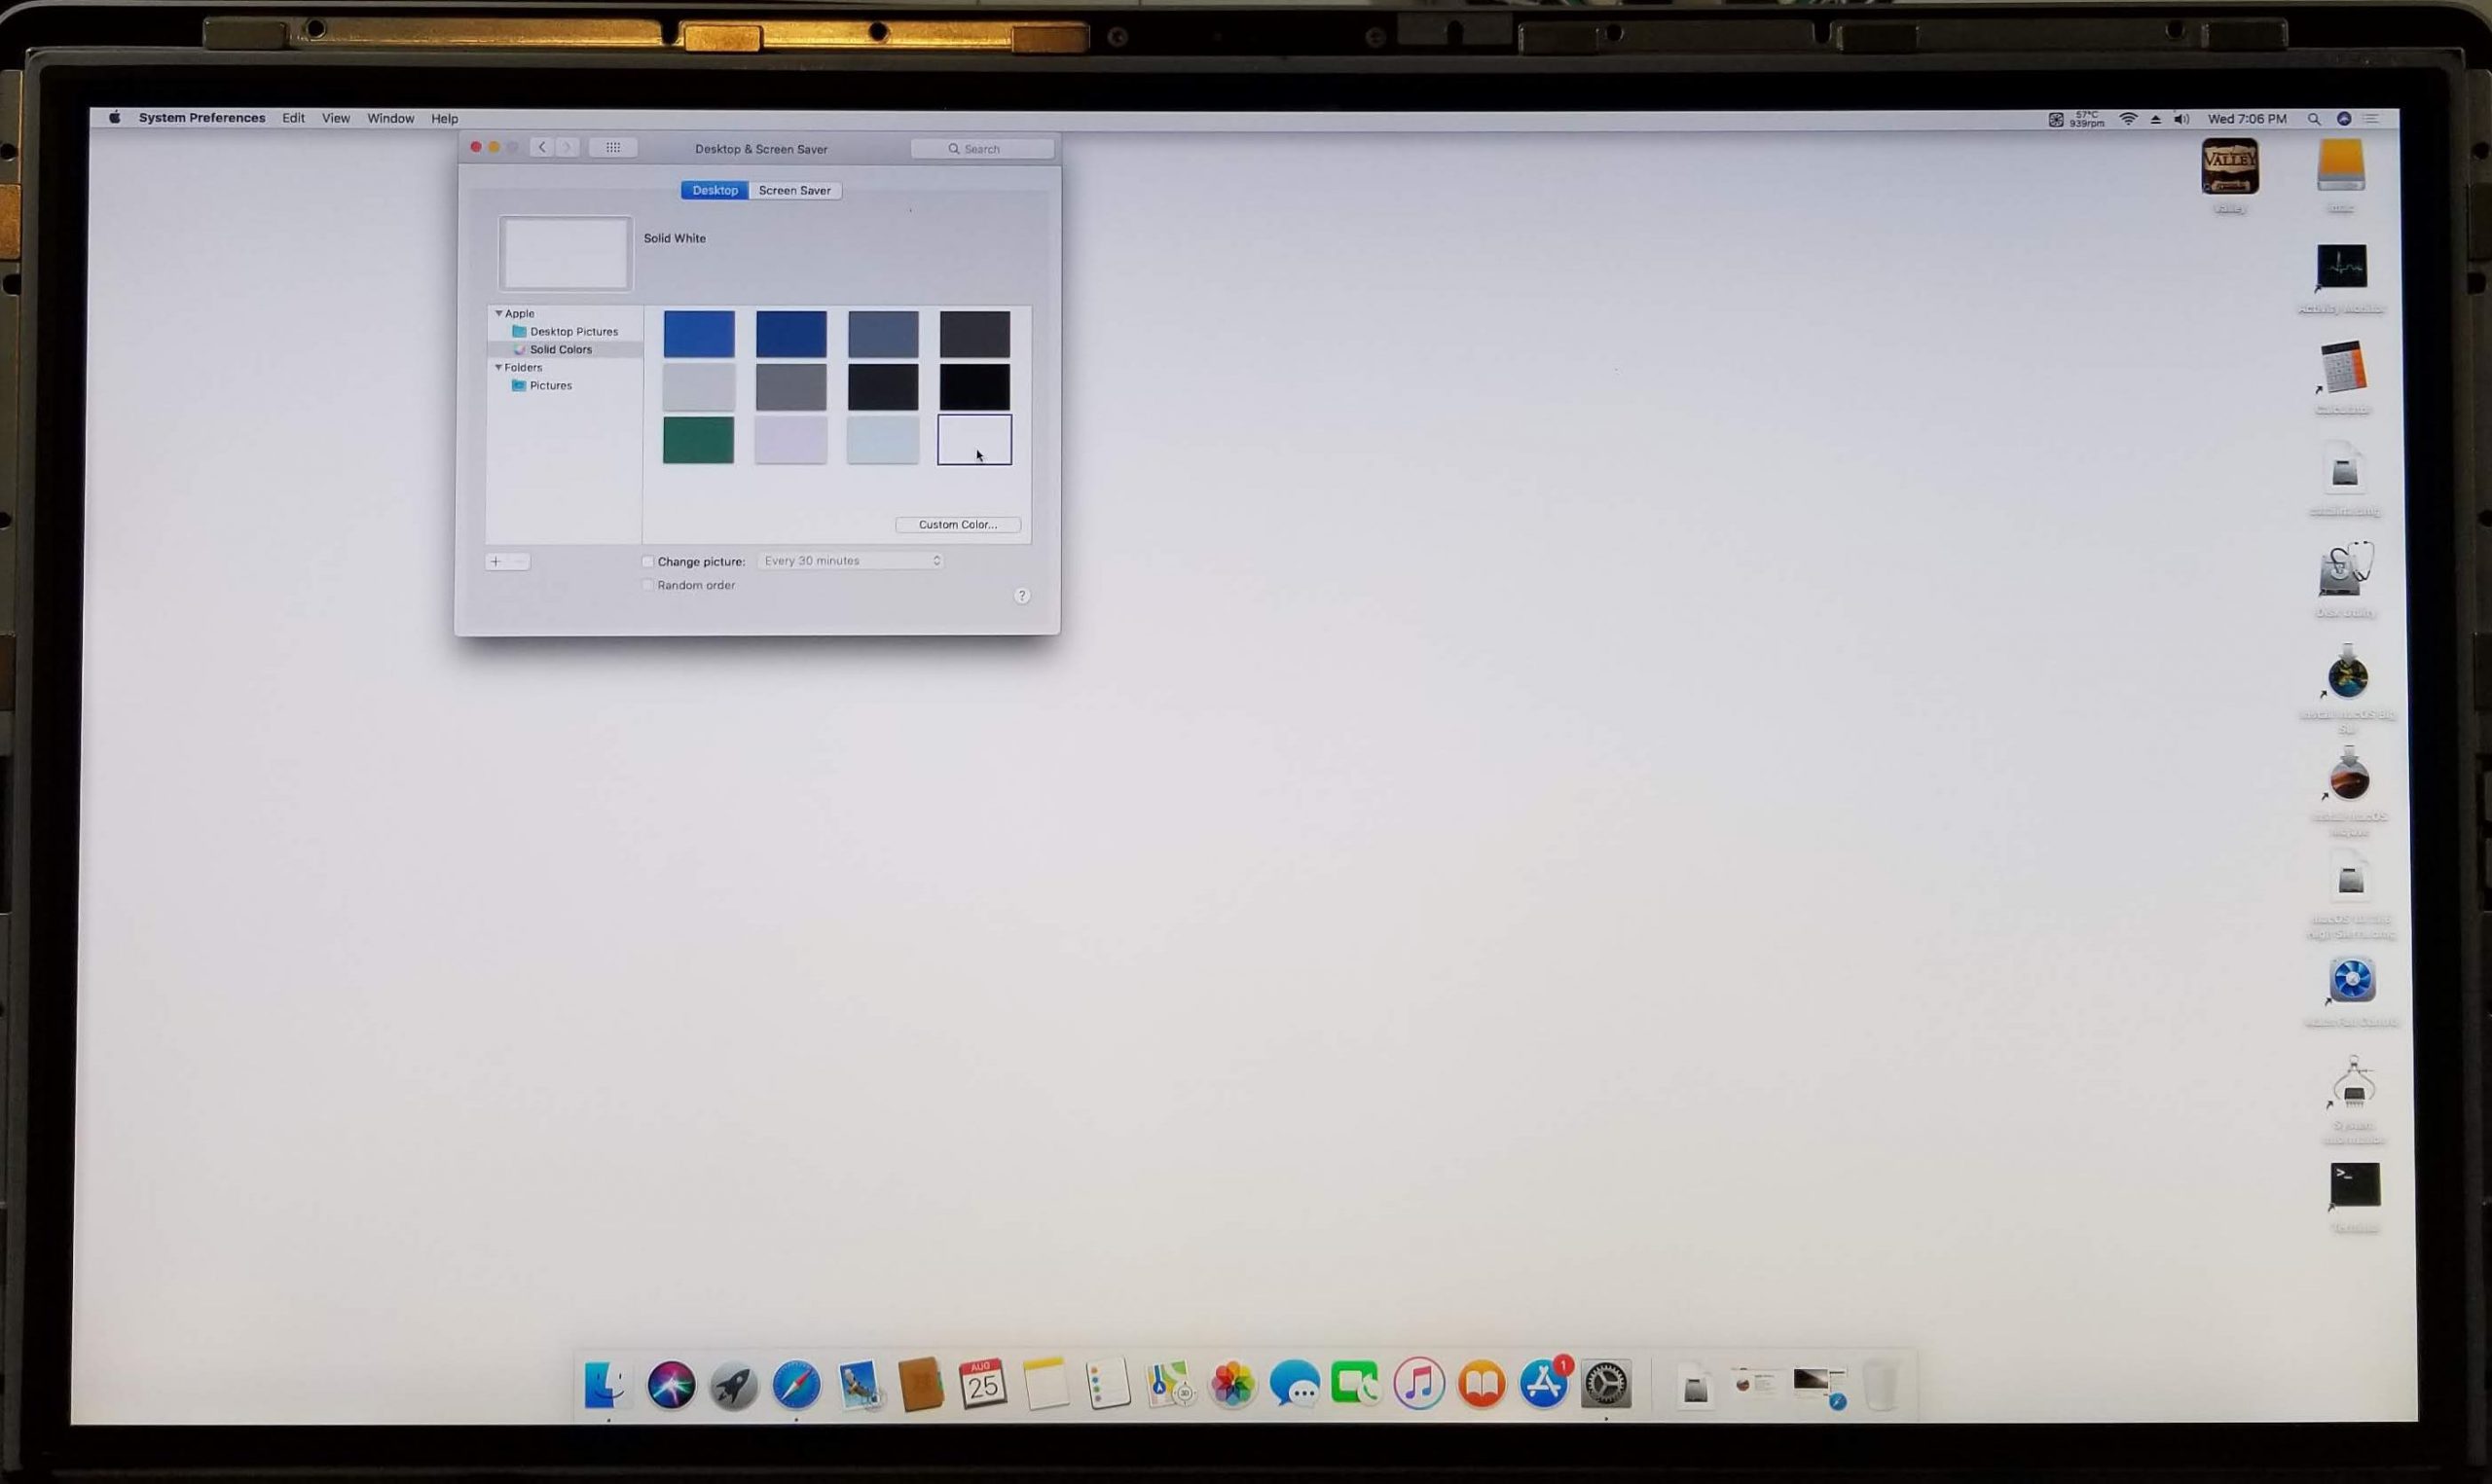Open Siri icon in the Dock
Screen dimensions: 2492x1484
tap(671, 1385)
